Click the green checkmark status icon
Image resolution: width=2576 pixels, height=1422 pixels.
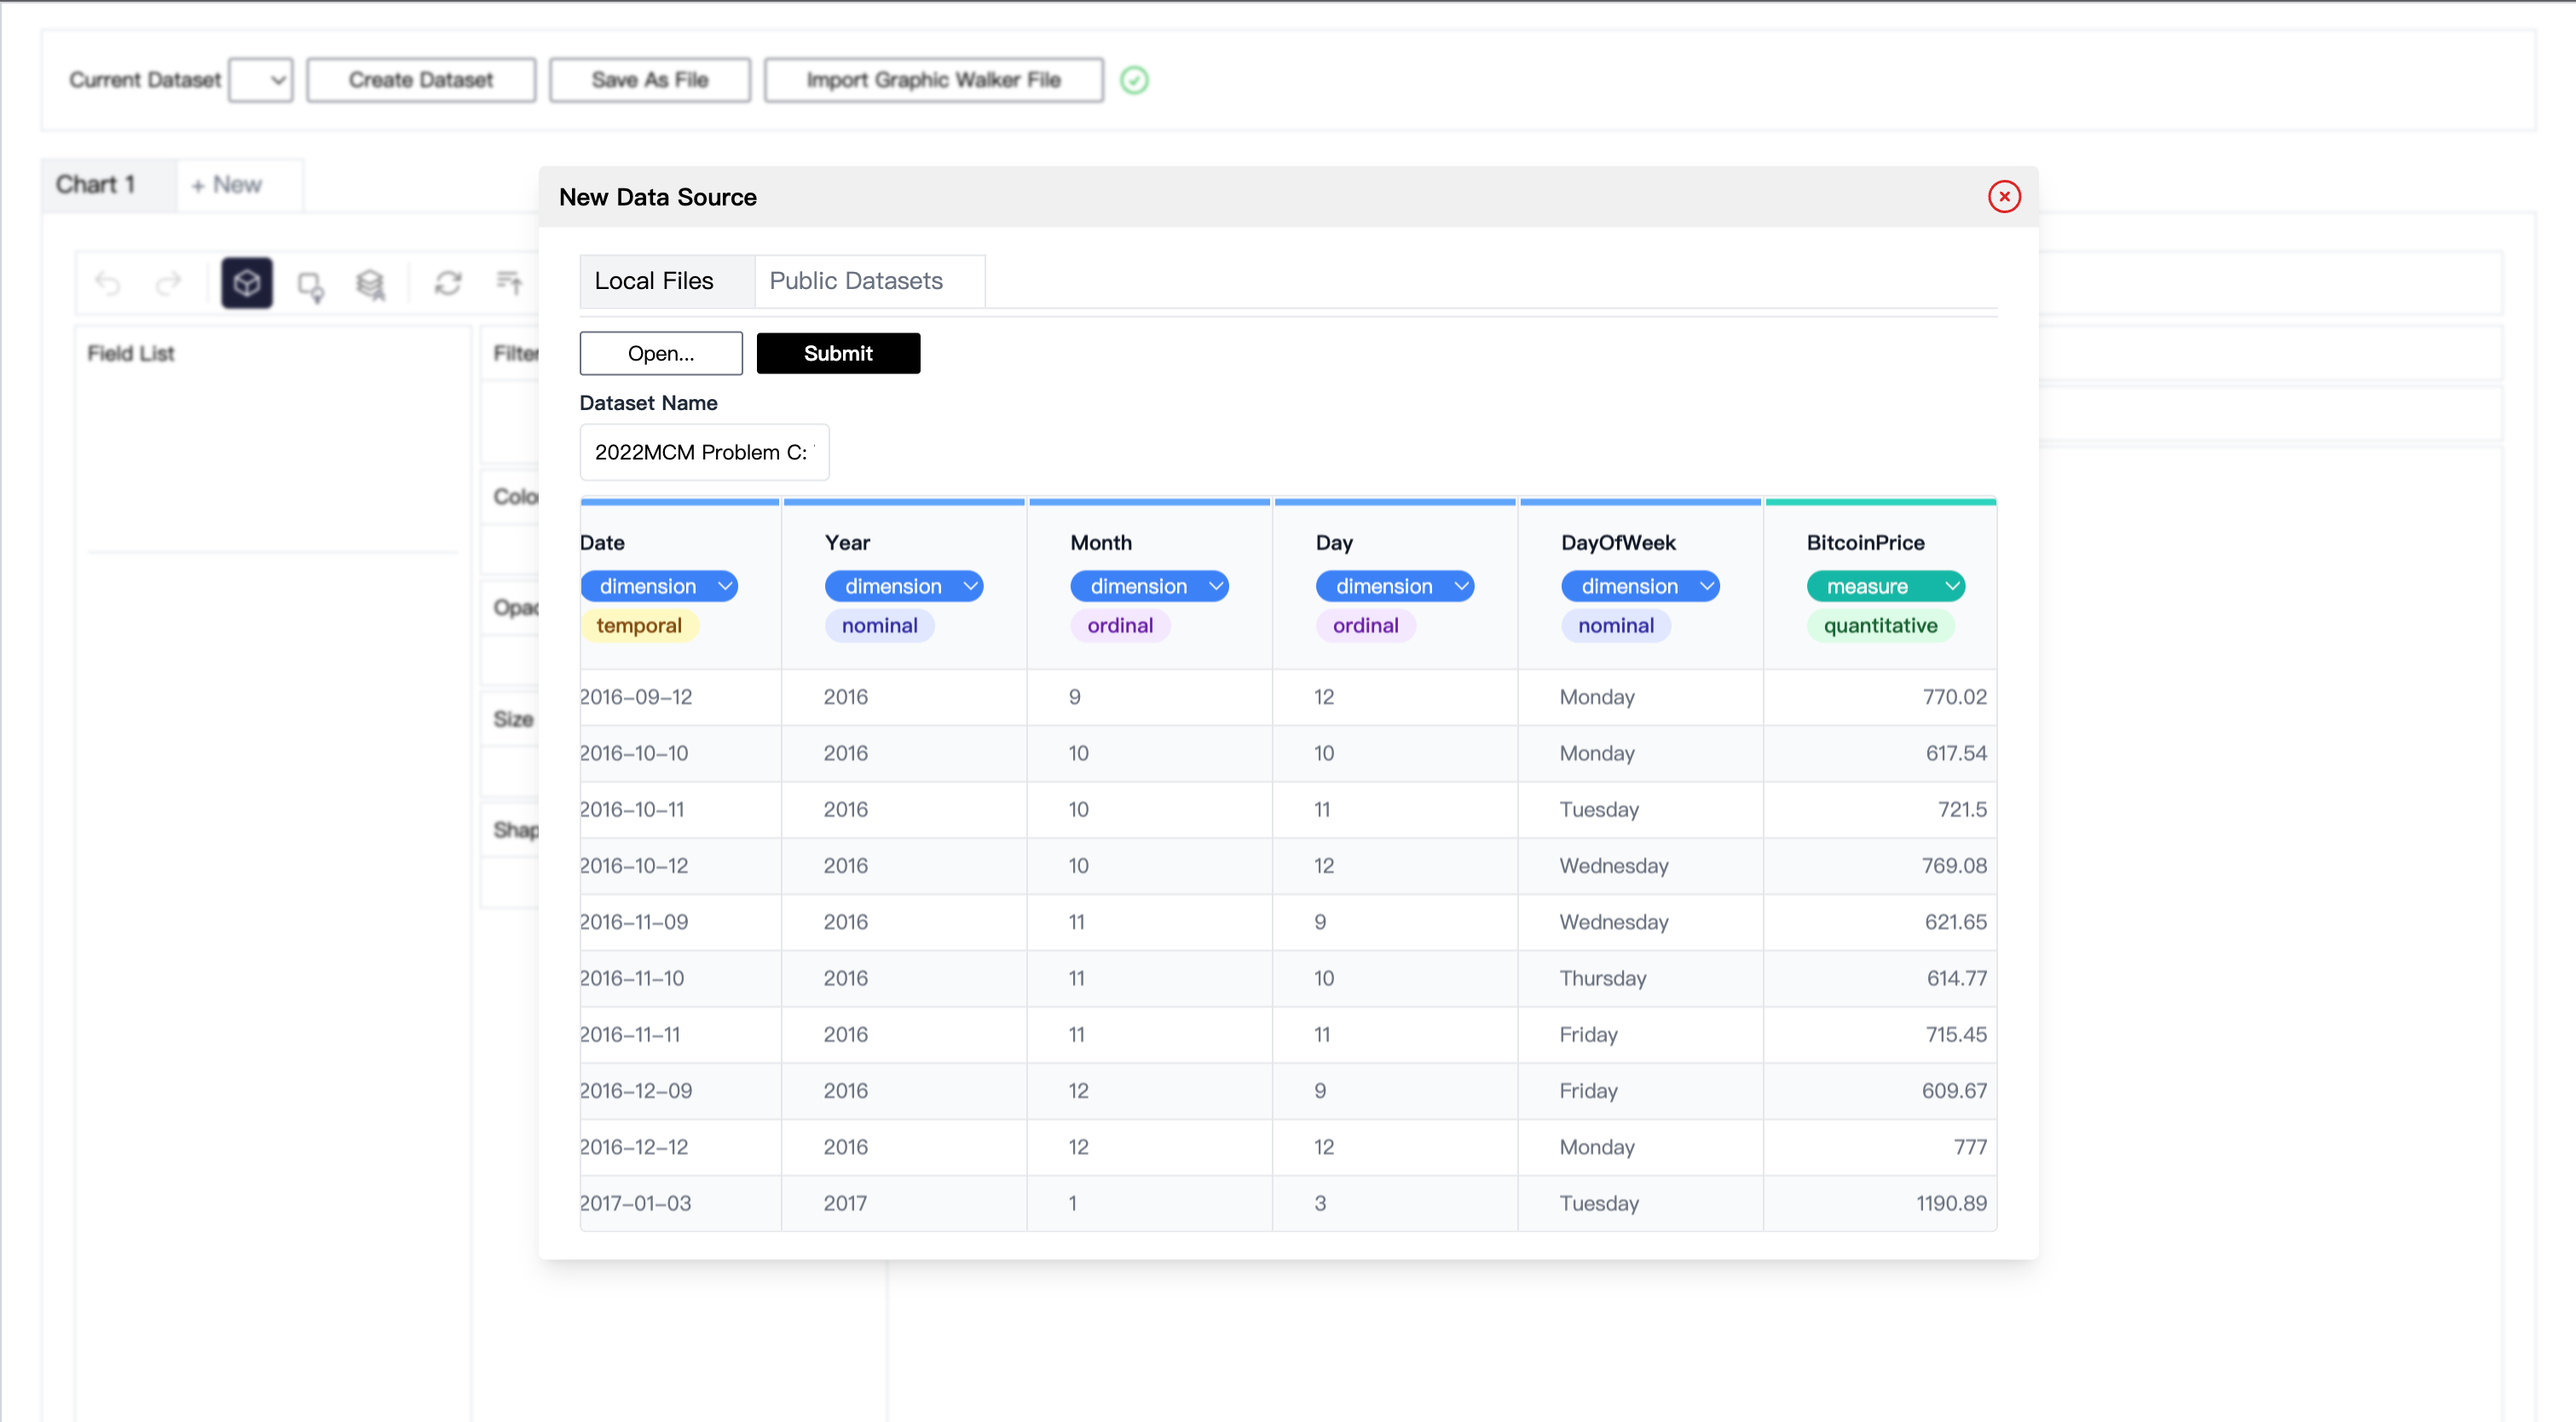pos(1134,80)
